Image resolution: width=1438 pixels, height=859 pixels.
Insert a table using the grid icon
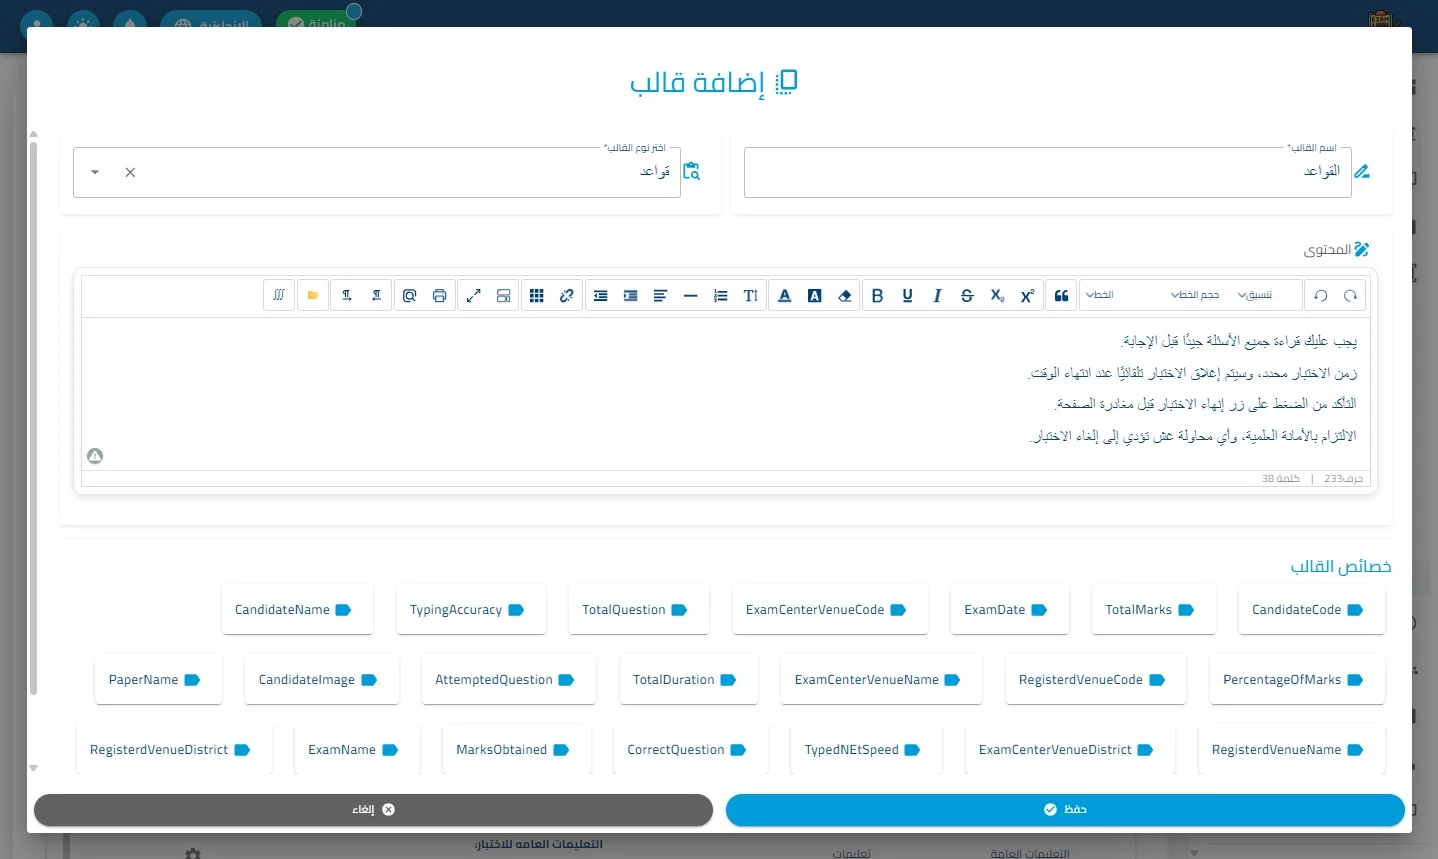(537, 296)
